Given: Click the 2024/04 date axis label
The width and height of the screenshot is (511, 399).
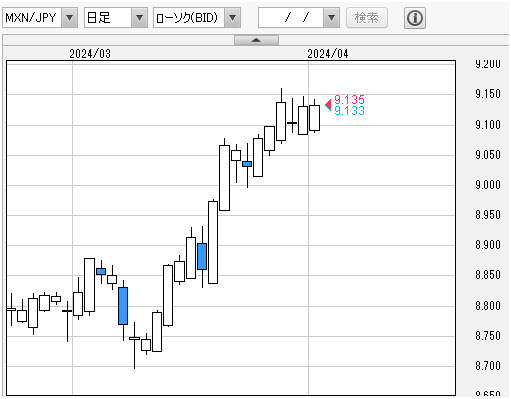Looking at the screenshot, I should (328, 54).
